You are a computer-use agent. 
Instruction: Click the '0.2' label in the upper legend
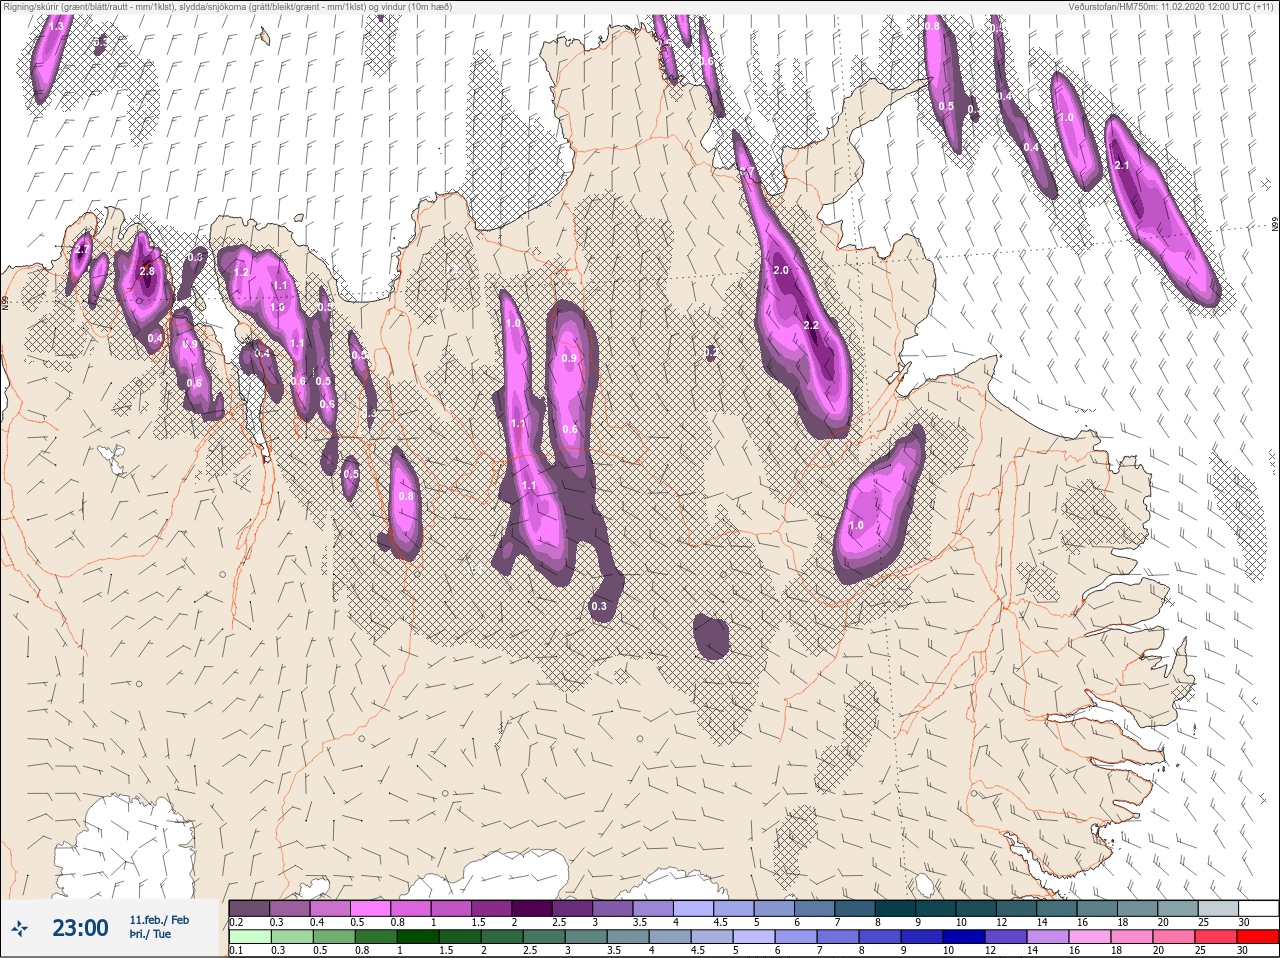235,922
